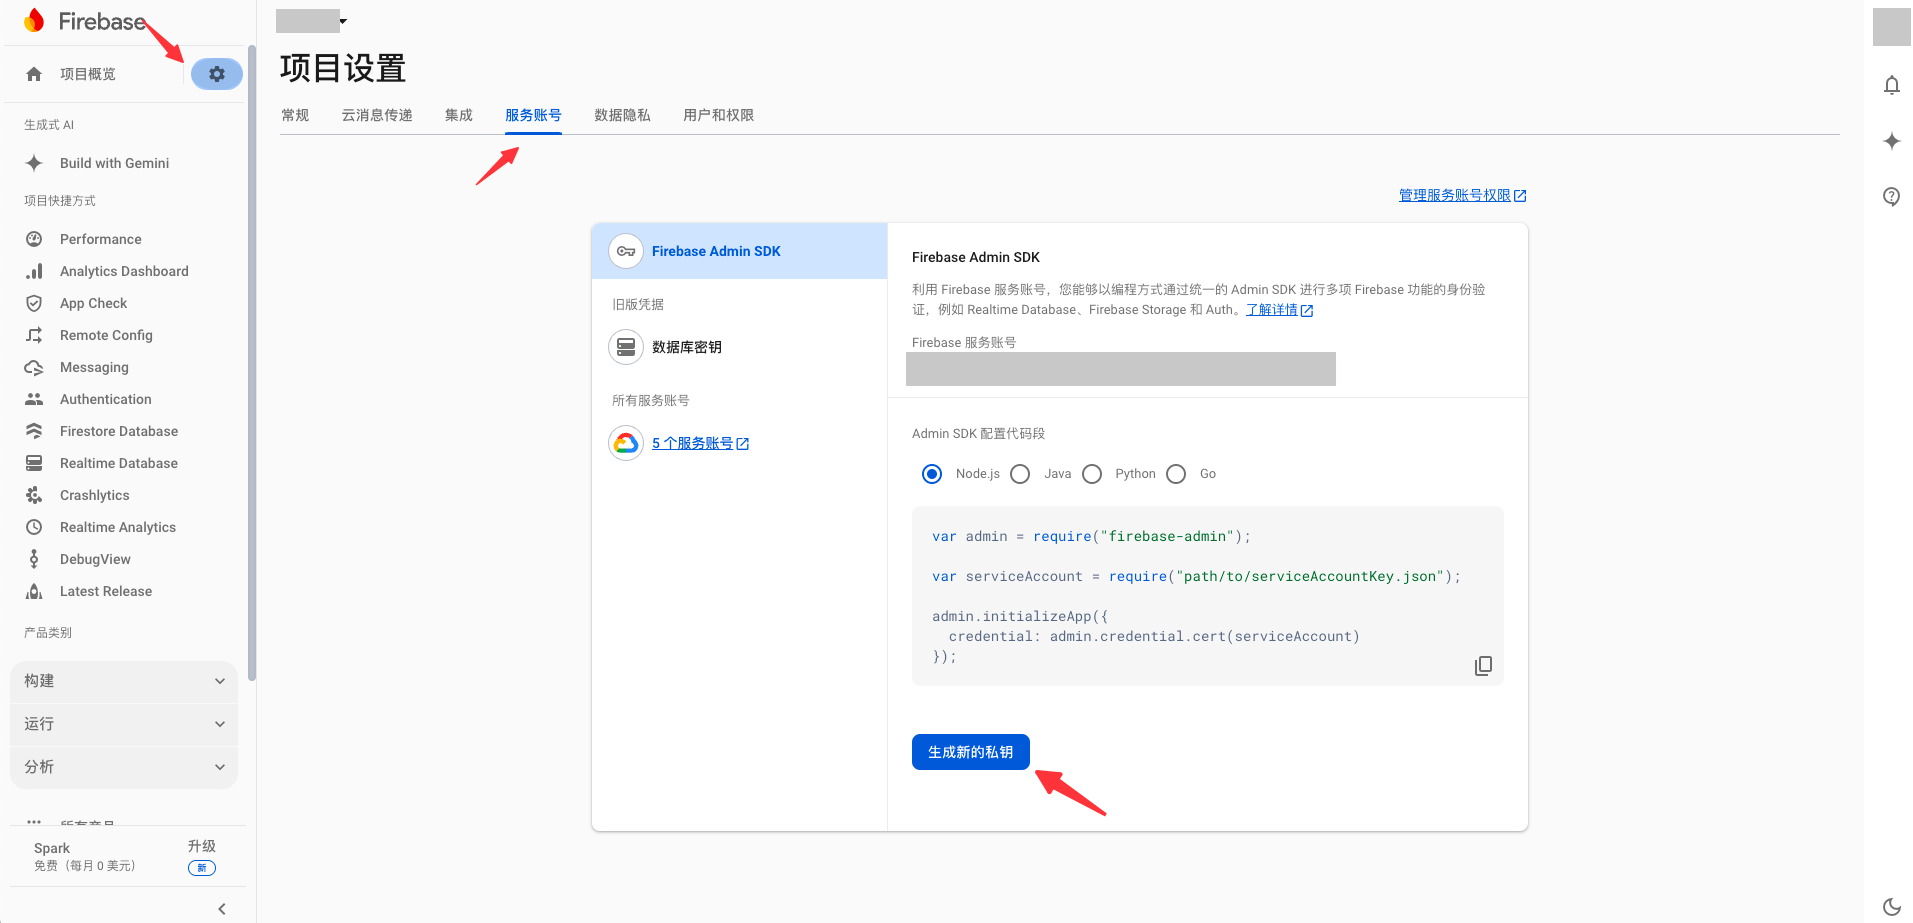Viewport: 1913px width, 923px height.
Task: Click the Crashlytics icon
Action: (x=34, y=495)
